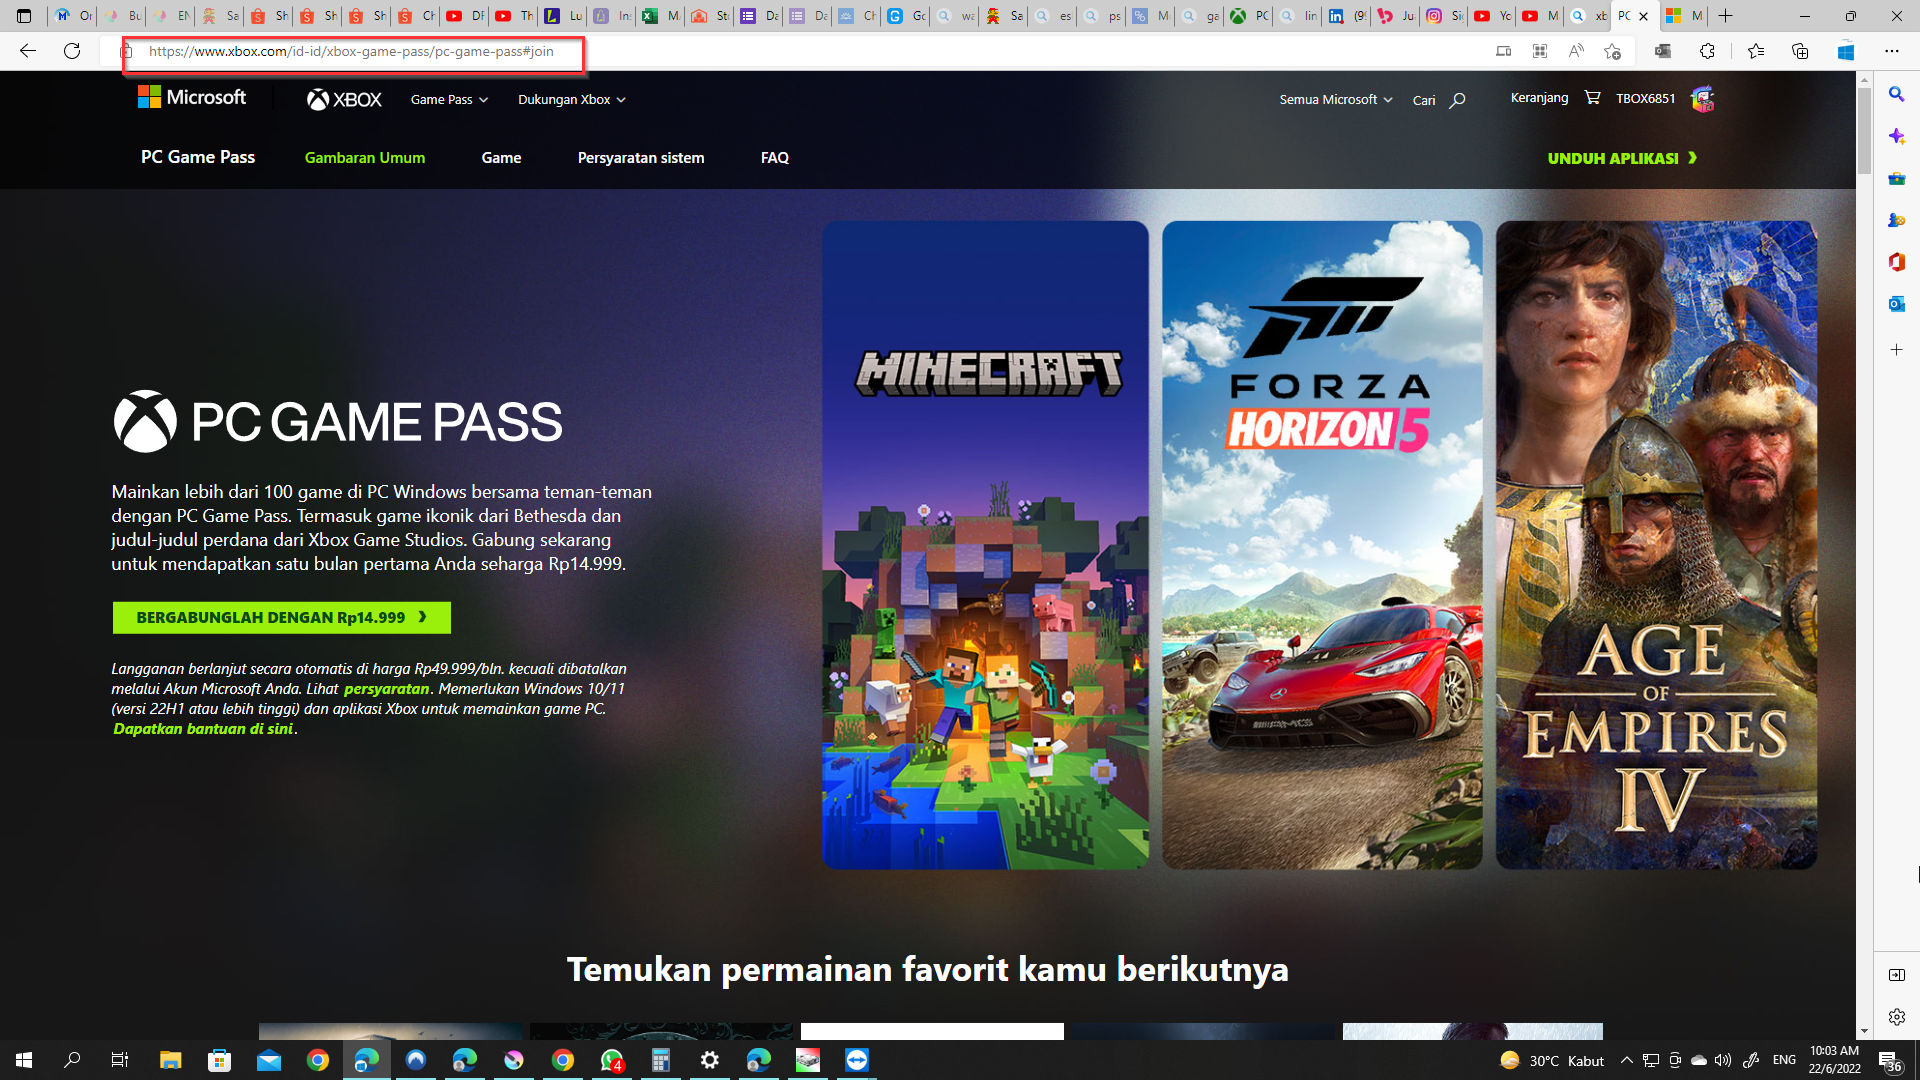Open the Edge sidebar Games icon
Image resolution: width=1920 pixels, height=1080 pixels.
[x=1896, y=220]
